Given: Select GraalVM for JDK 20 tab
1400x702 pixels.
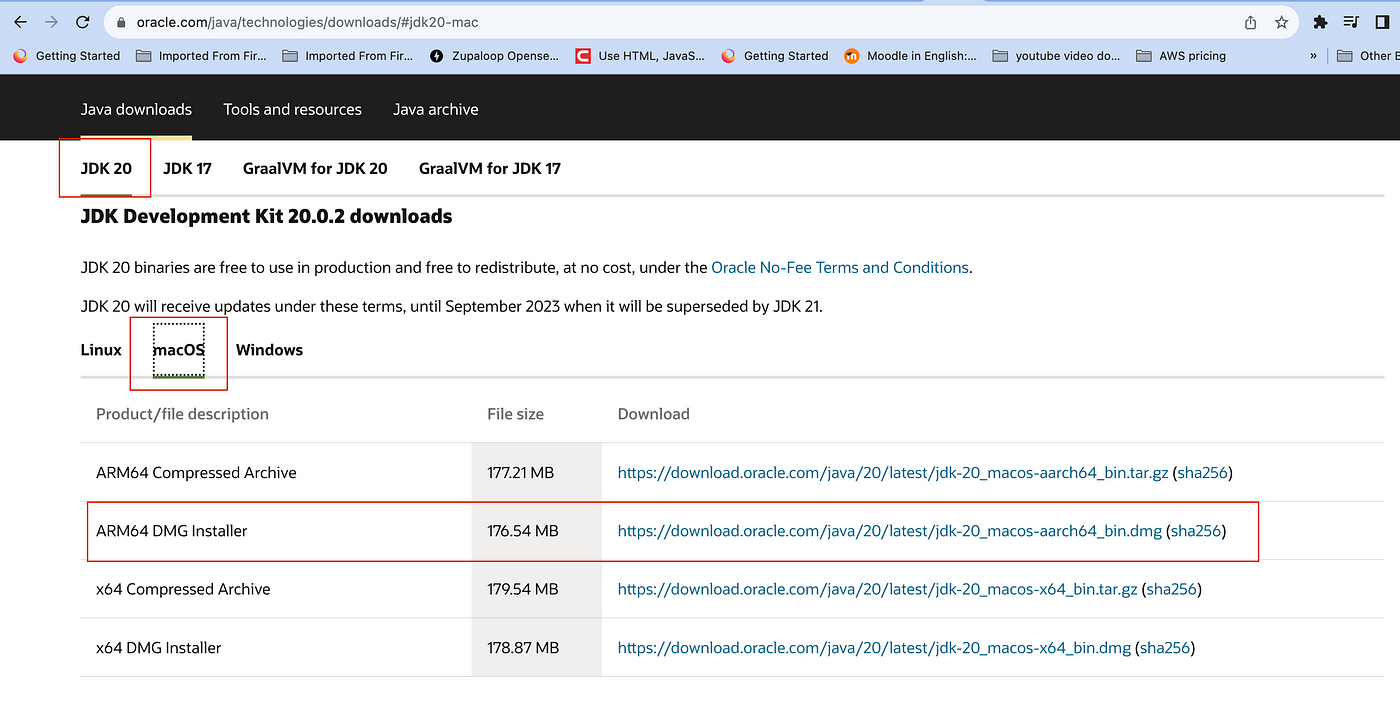Looking at the screenshot, I should tap(315, 168).
